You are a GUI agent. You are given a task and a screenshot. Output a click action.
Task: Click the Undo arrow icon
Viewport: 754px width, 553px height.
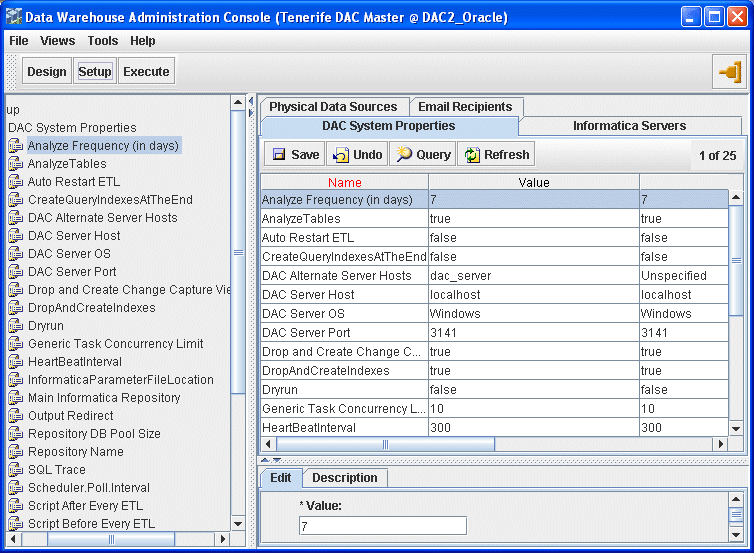click(341, 154)
